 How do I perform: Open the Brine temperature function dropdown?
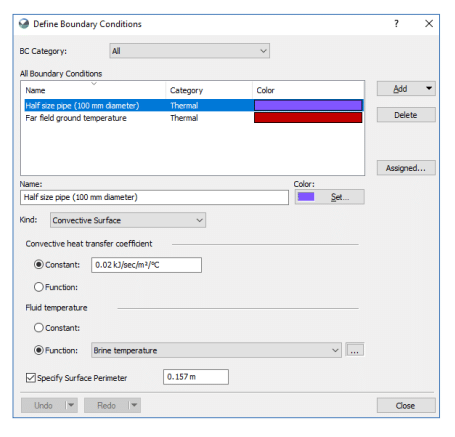point(216,350)
